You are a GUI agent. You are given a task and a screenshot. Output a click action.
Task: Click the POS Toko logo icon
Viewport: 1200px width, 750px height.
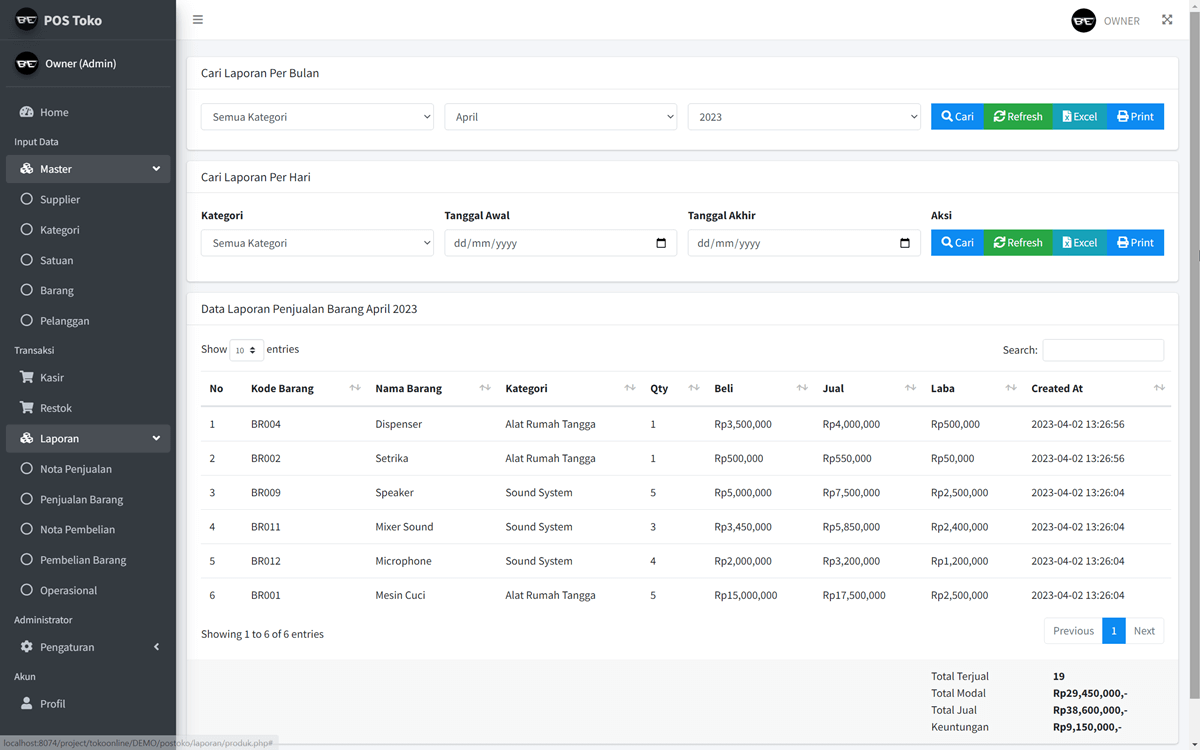pos(26,19)
